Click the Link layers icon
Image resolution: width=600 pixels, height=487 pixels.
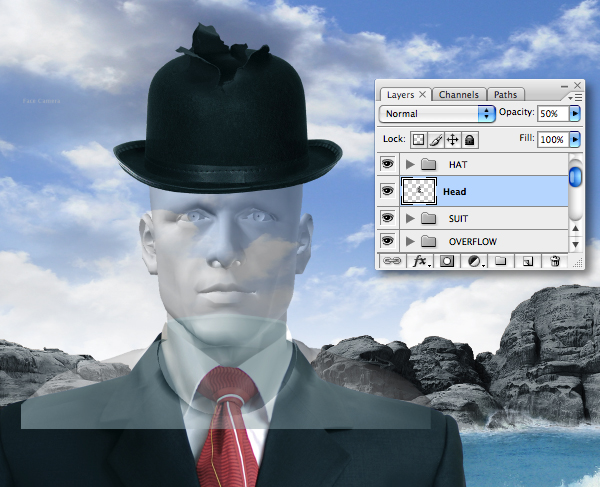tap(392, 261)
